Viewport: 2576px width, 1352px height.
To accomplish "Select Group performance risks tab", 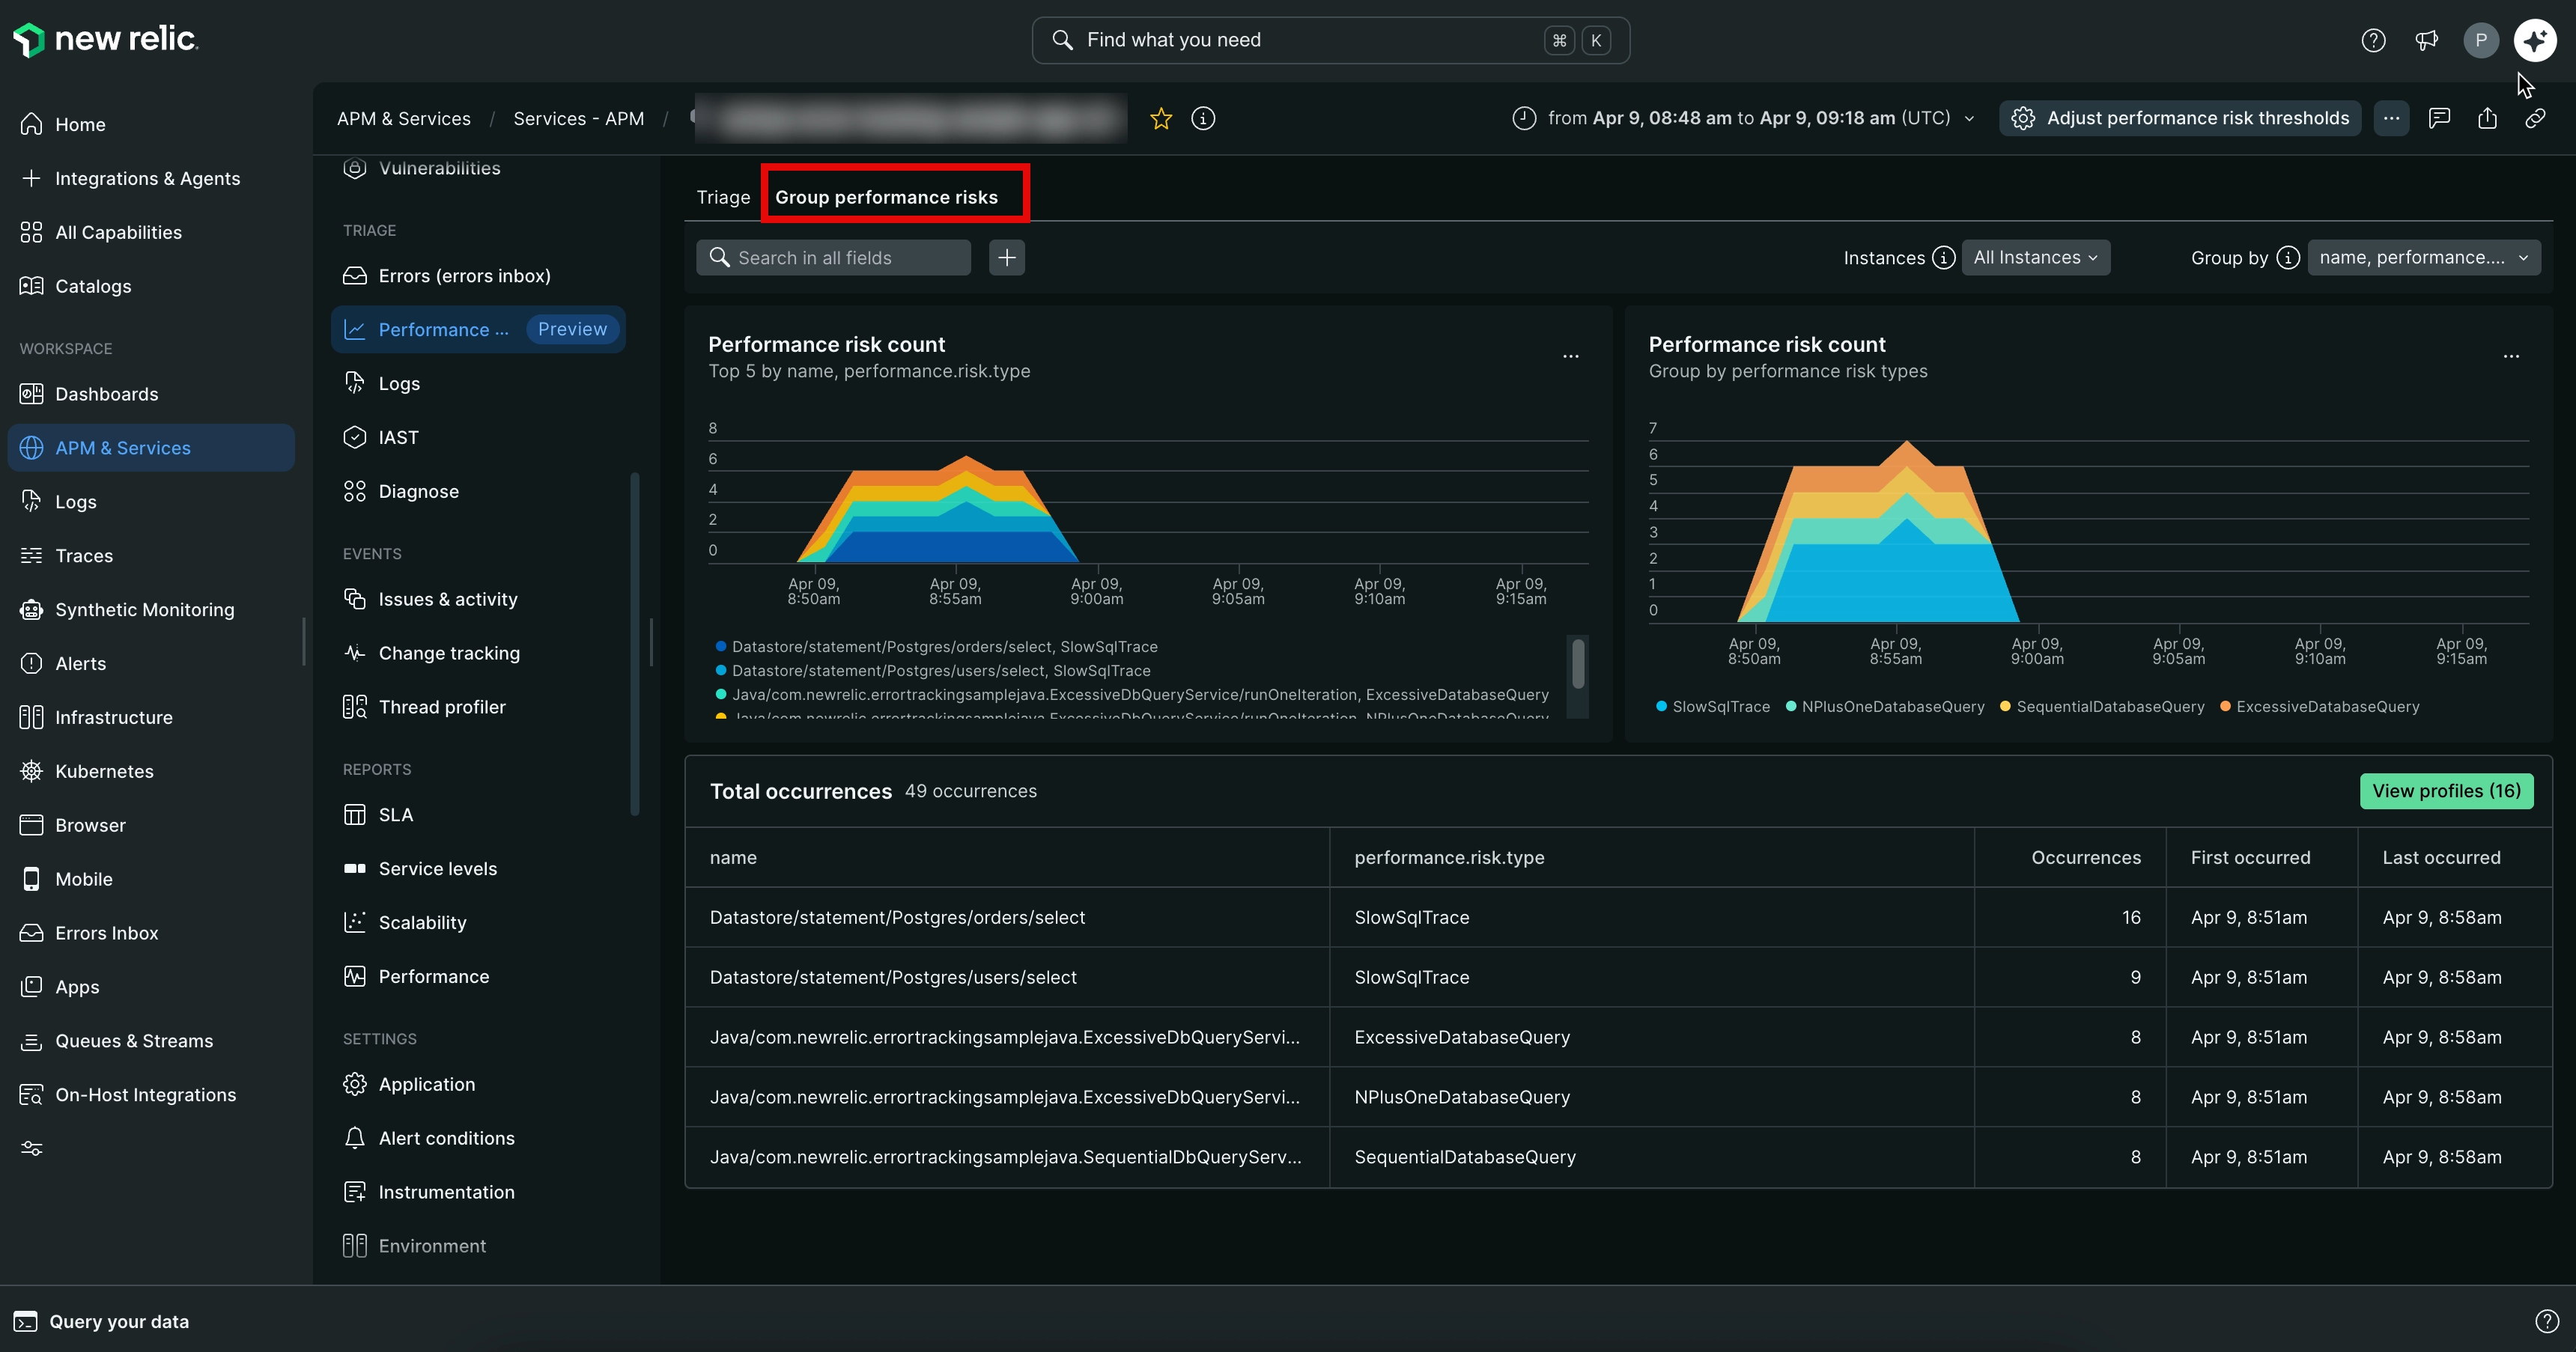I will [887, 197].
